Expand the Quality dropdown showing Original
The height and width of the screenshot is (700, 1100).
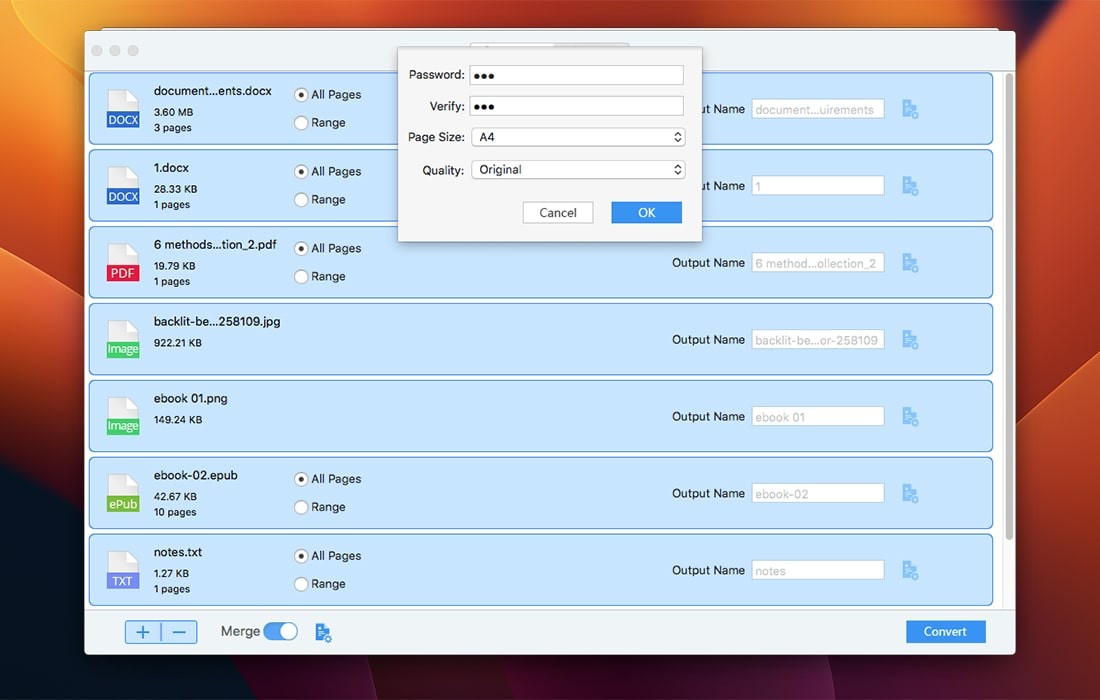pos(577,170)
